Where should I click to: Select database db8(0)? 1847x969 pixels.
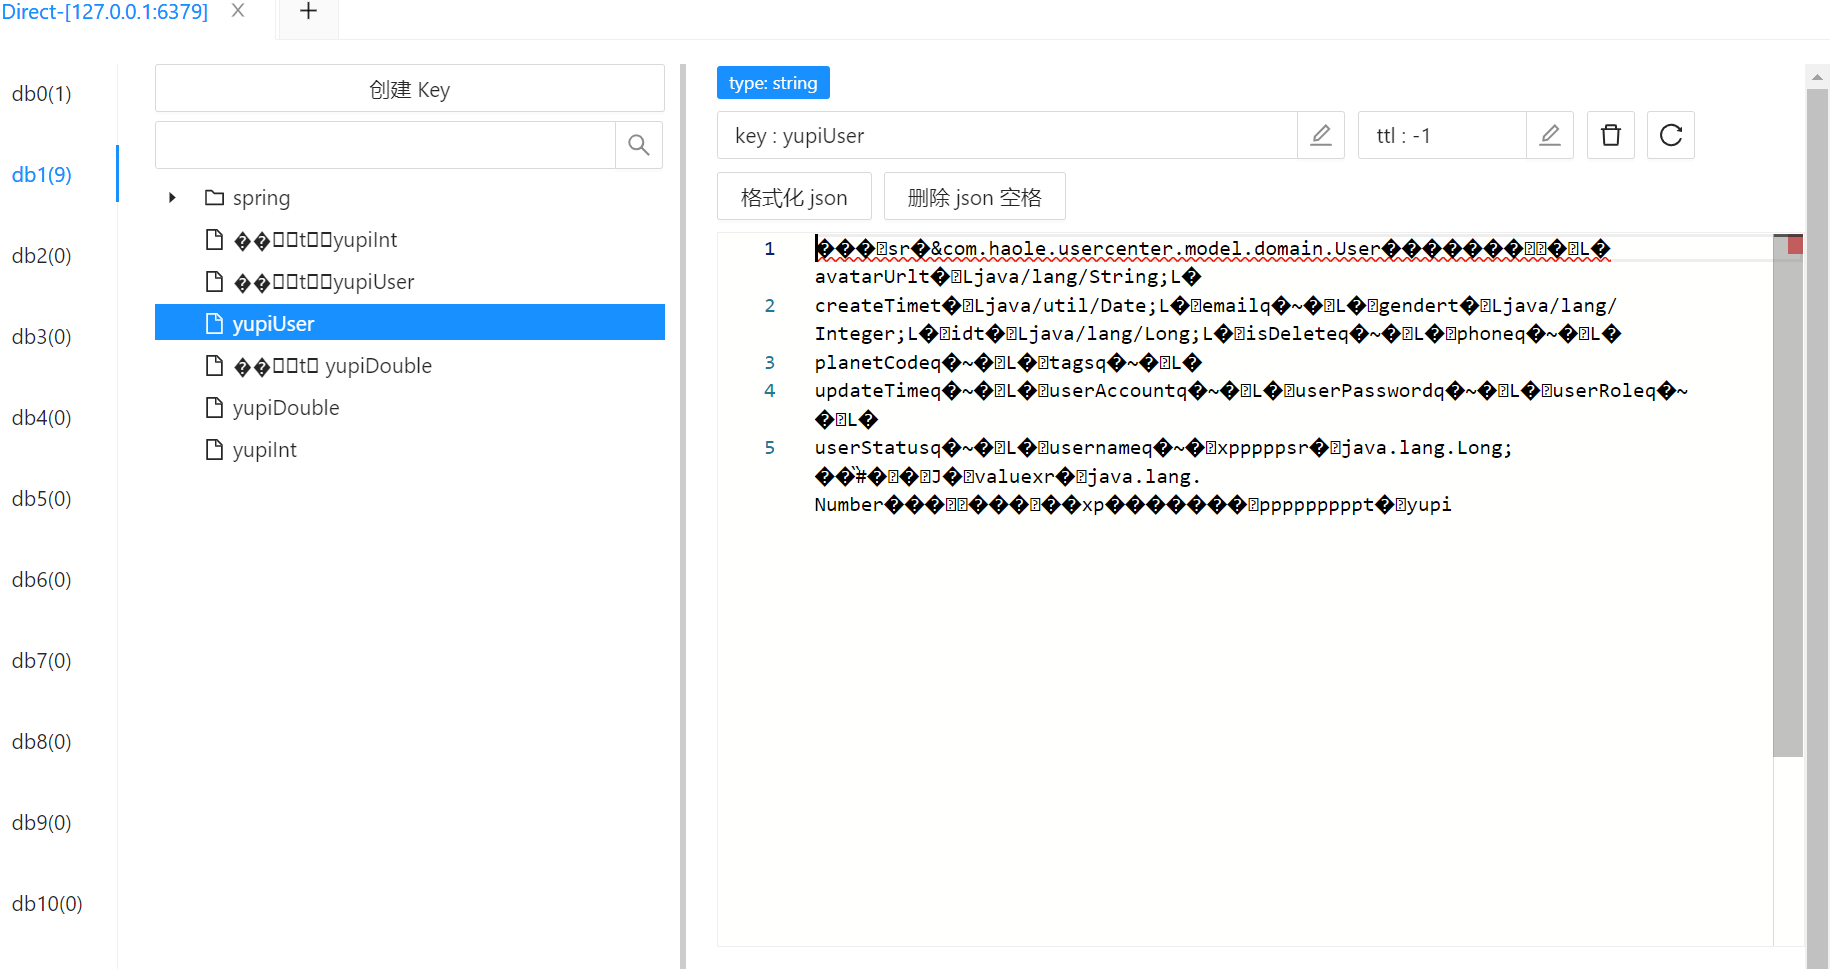[42, 741]
